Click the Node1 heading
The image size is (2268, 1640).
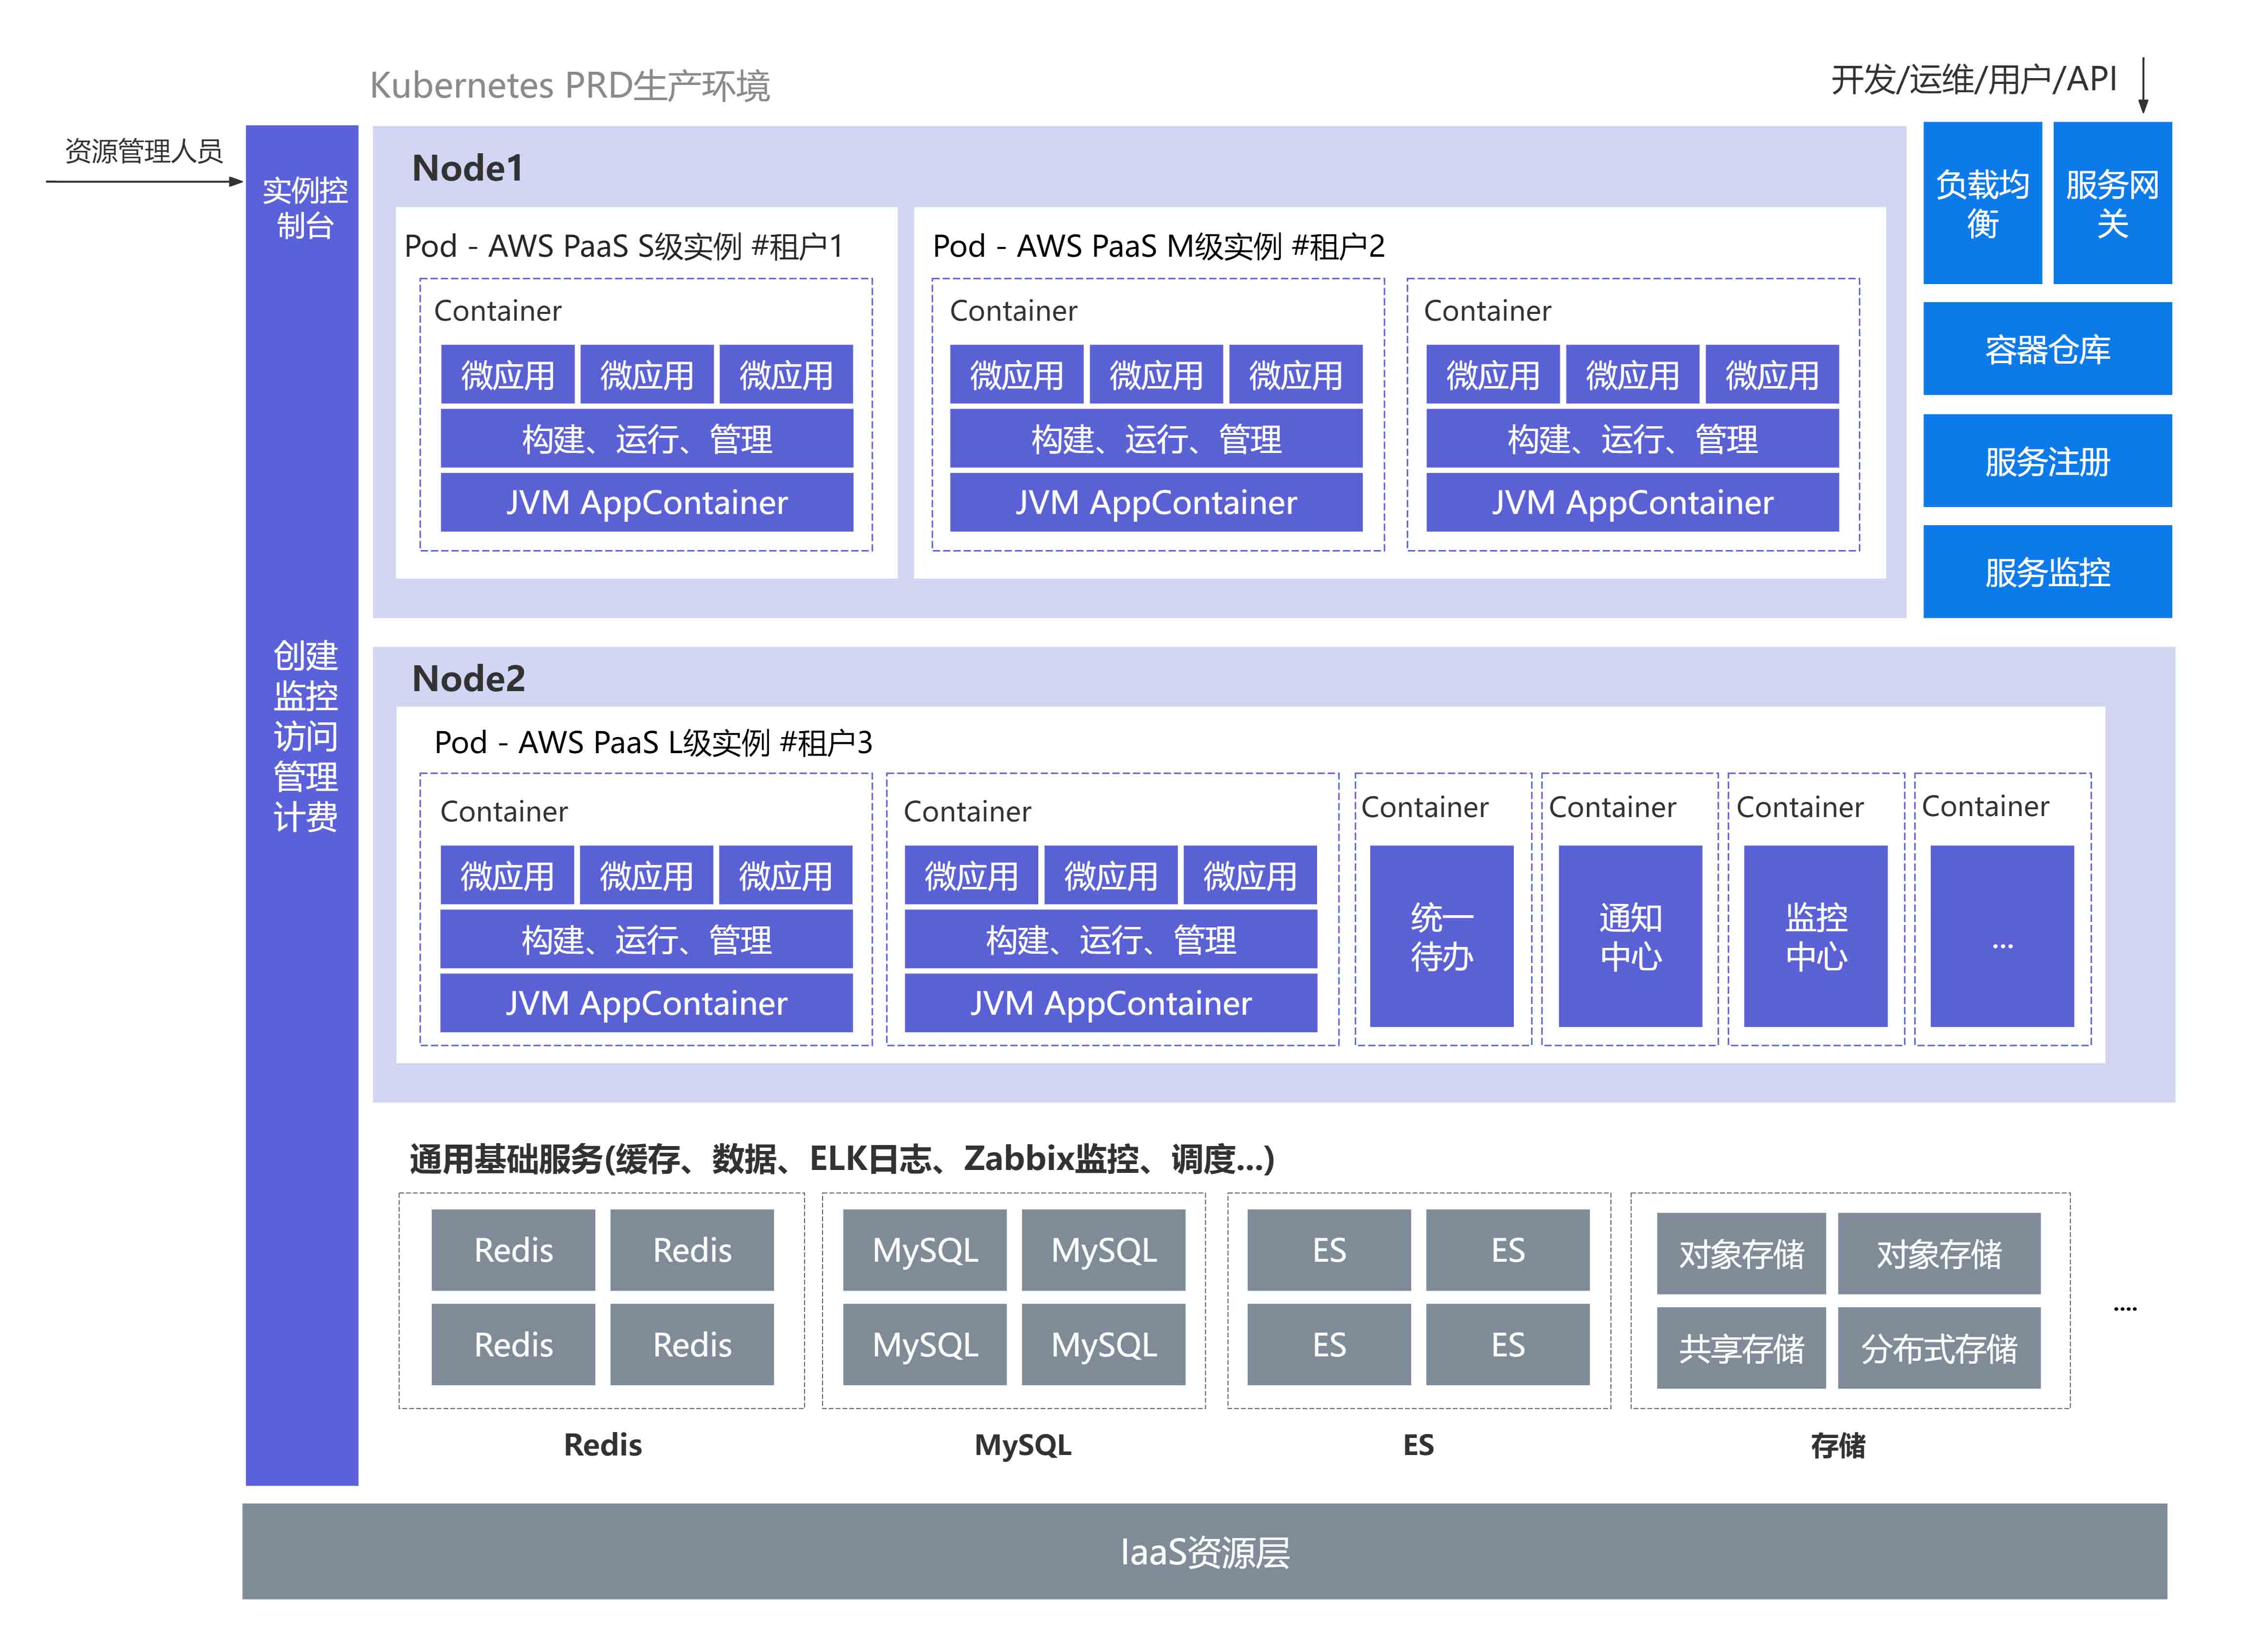(x=468, y=168)
